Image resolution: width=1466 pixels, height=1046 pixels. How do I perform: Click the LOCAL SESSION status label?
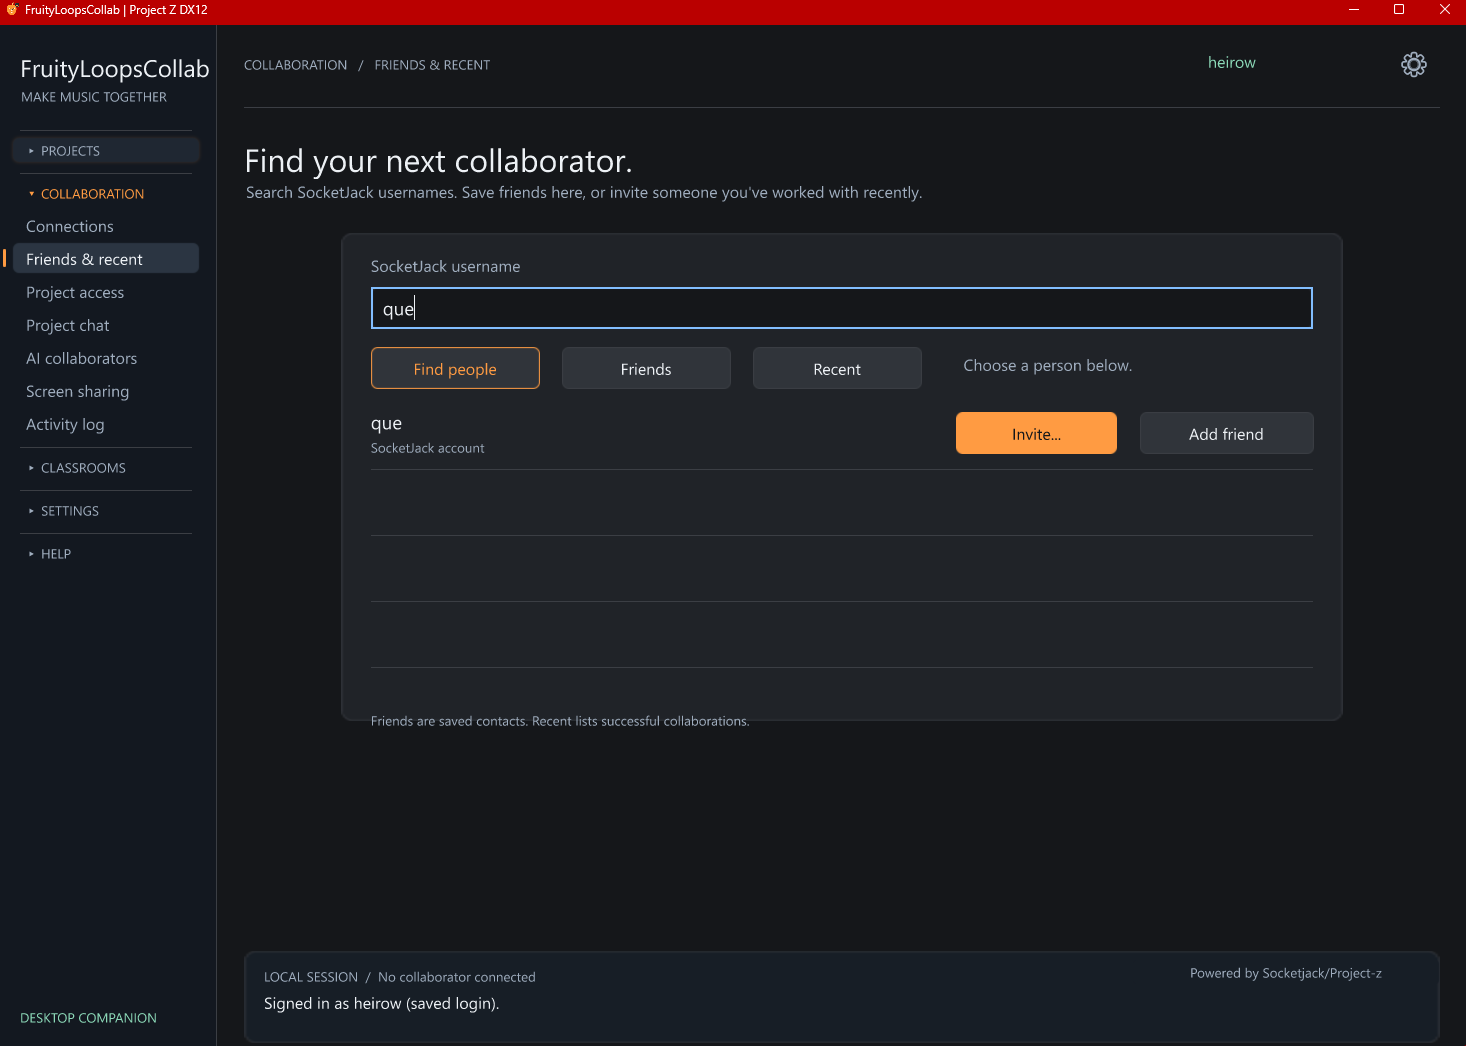click(x=310, y=977)
